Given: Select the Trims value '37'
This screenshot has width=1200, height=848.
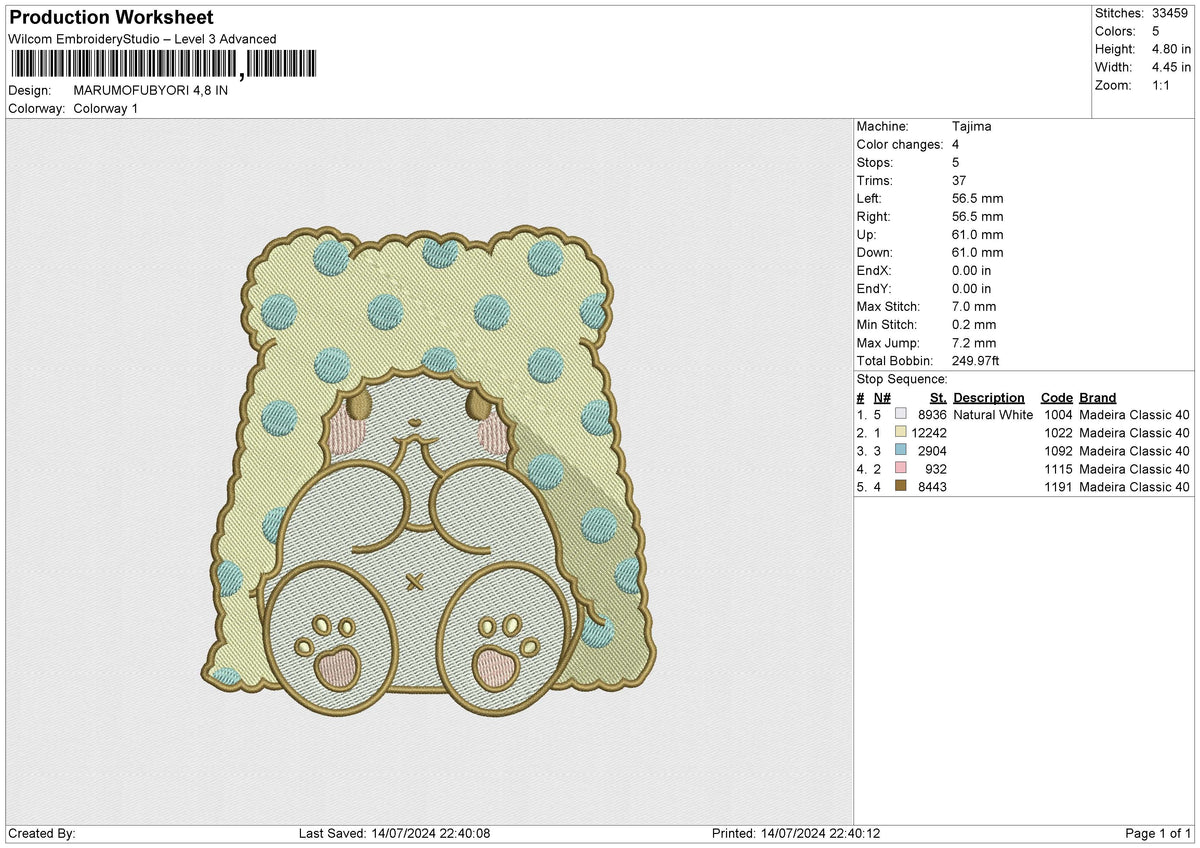Looking at the screenshot, I should click(960, 181).
